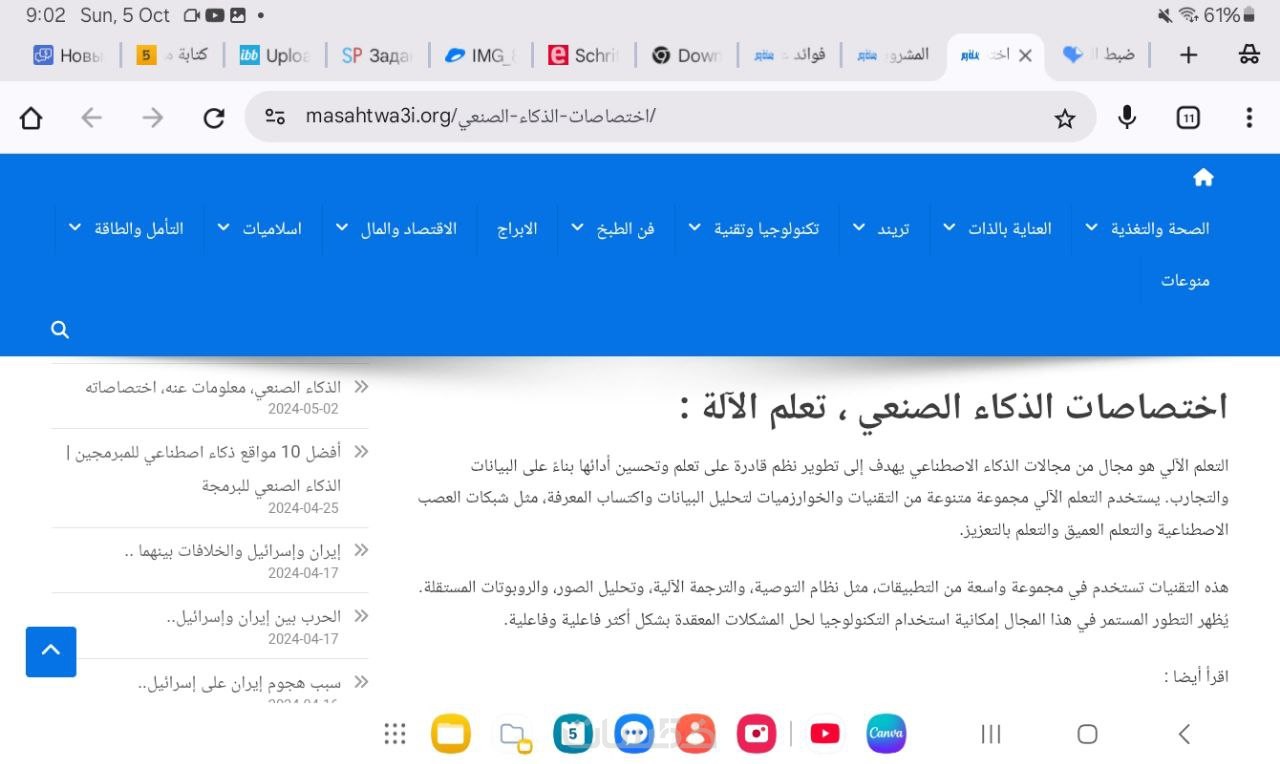1280x764 pixels.
Task: Open the app drawer grid icon
Action: click(x=395, y=734)
